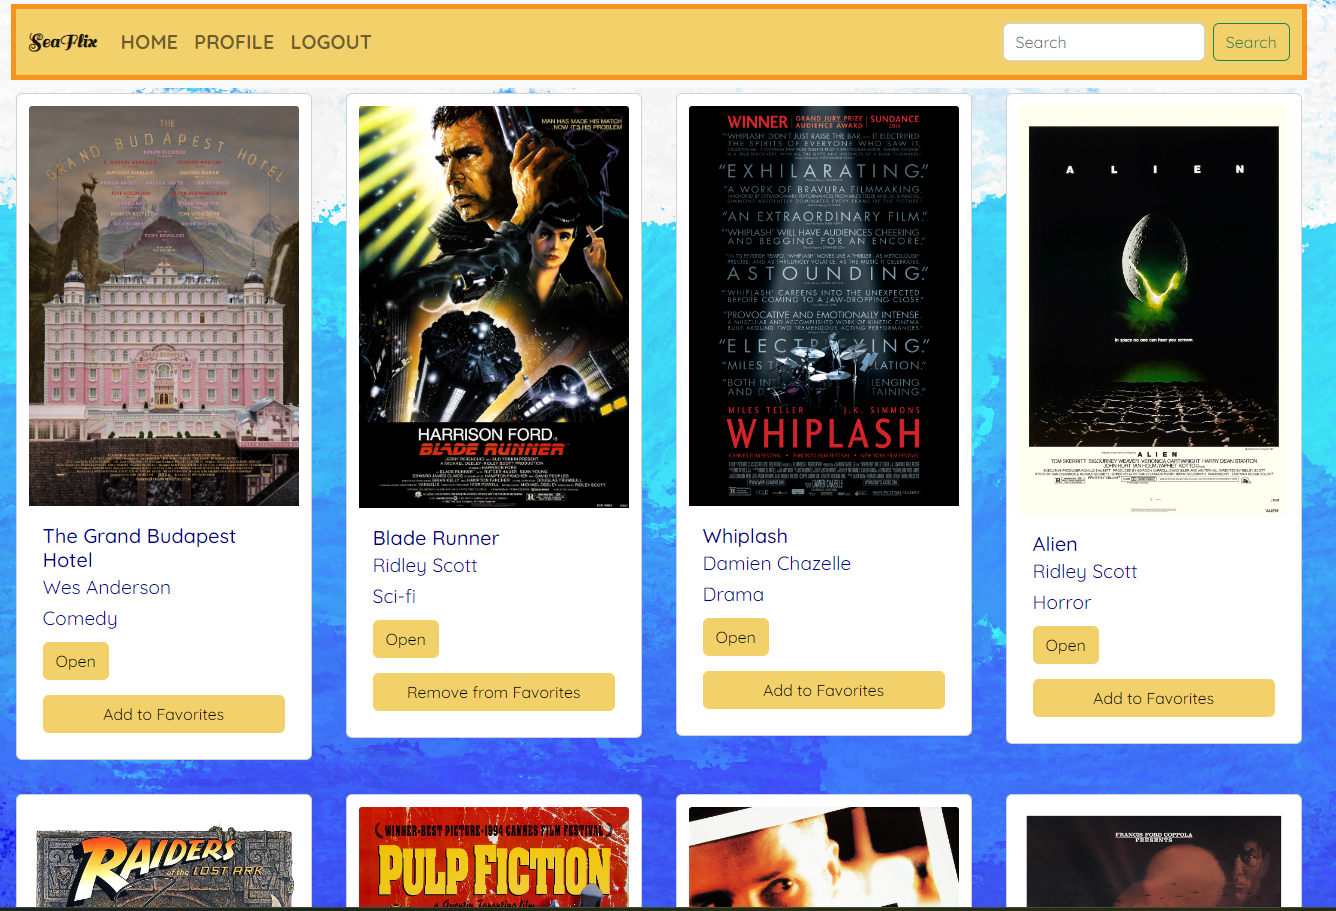The width and height of the screenshot is (1336, 911).
Task: Open the PROFILE page
Action: click(x=234, y=42)
